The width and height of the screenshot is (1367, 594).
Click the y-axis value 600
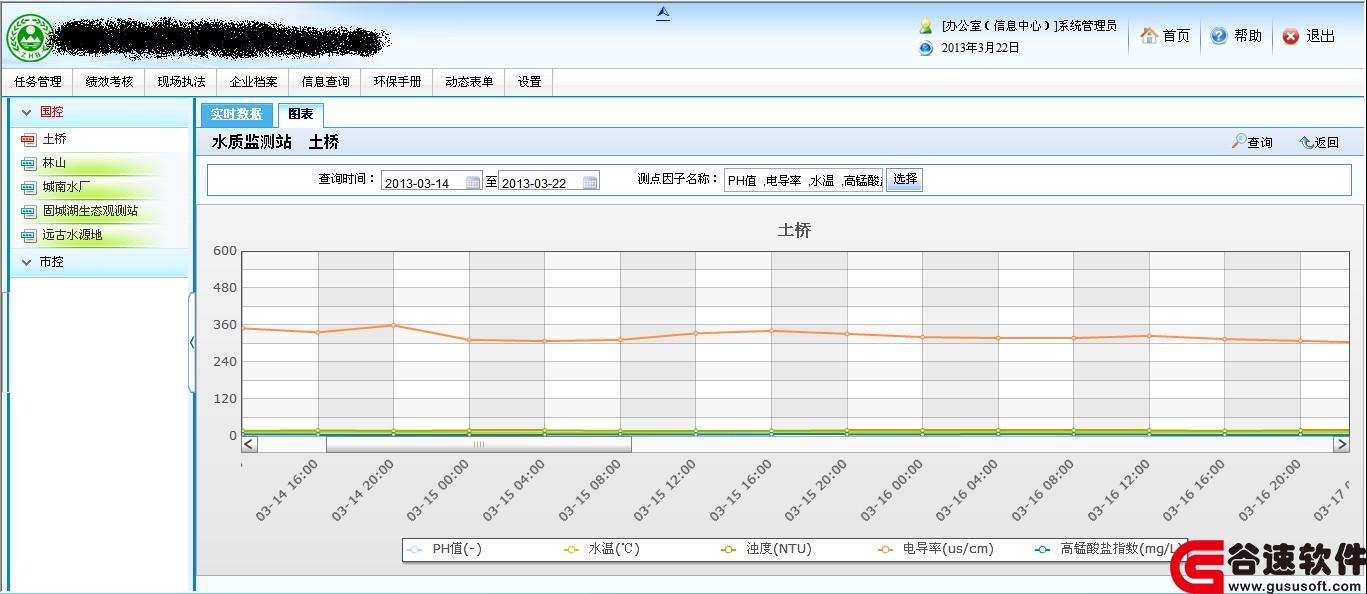pos(225,251)
